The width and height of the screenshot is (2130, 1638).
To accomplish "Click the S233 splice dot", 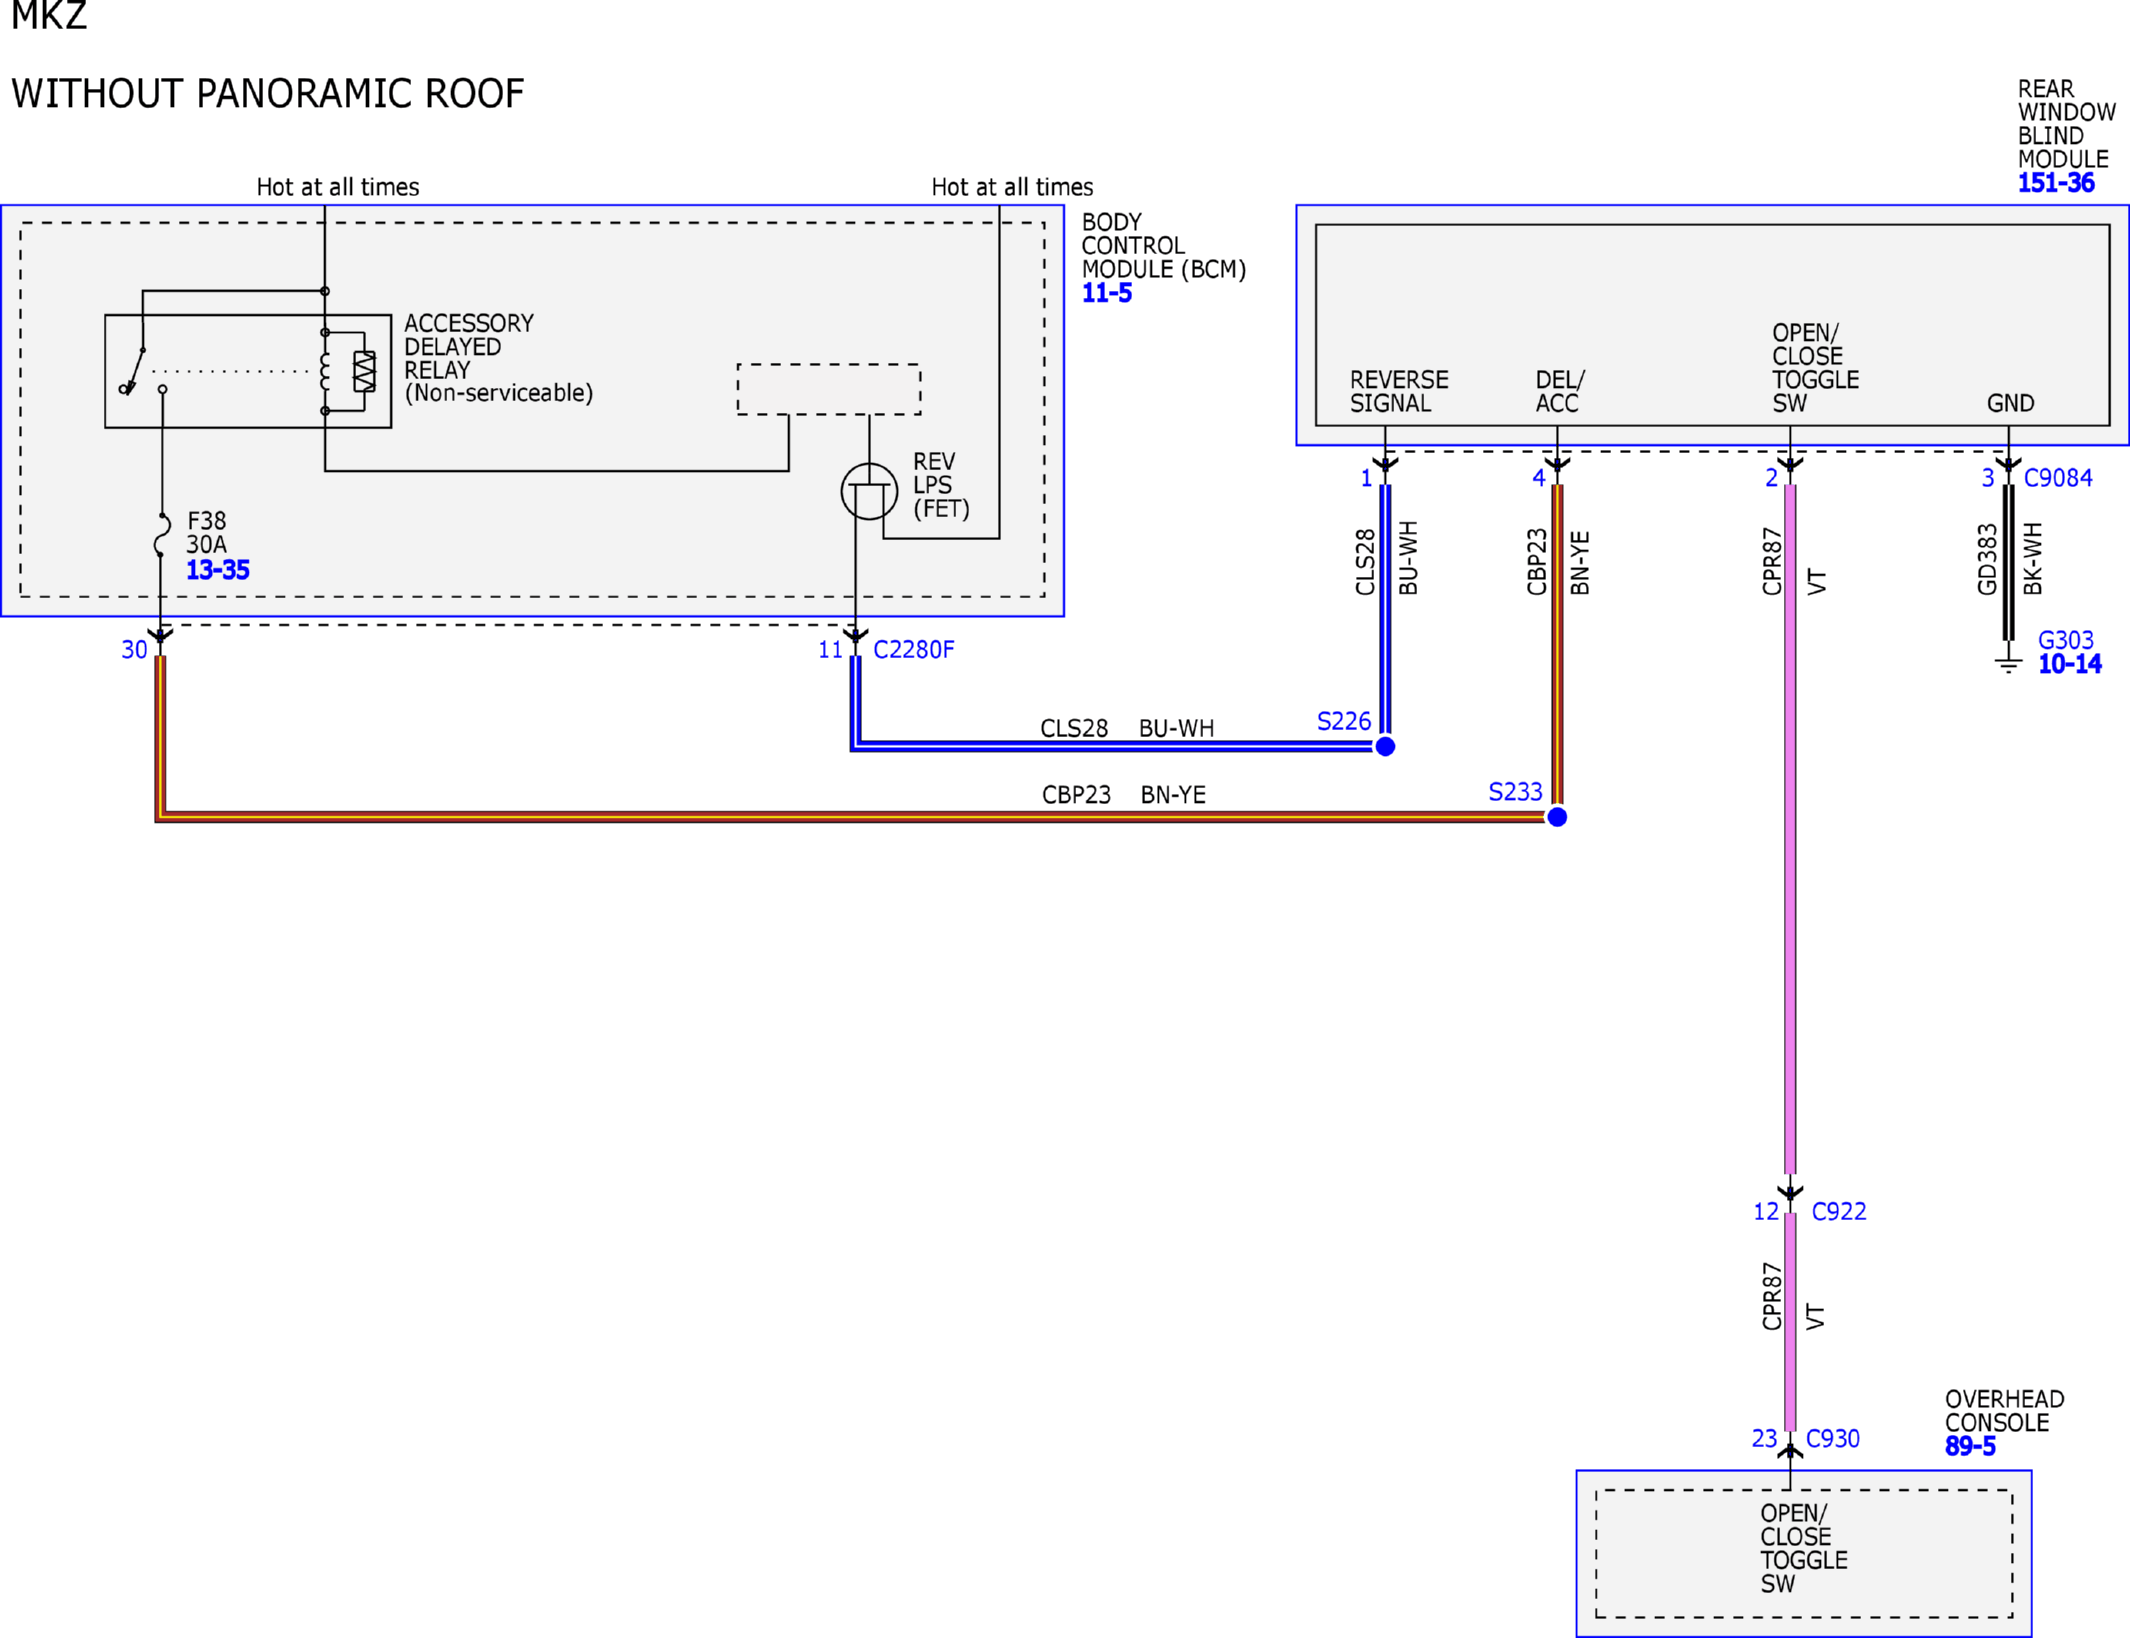I will pos(1557,817).
